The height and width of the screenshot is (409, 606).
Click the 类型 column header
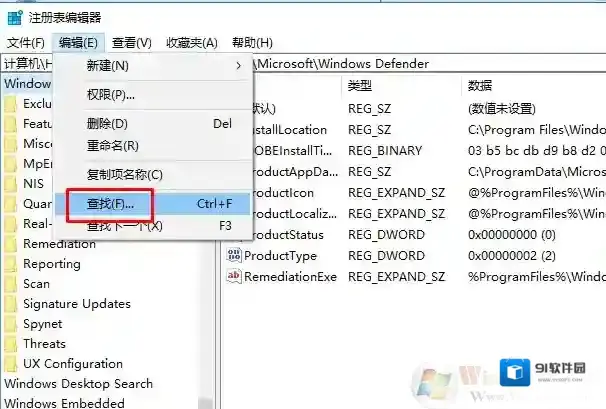tap(360, 86)
